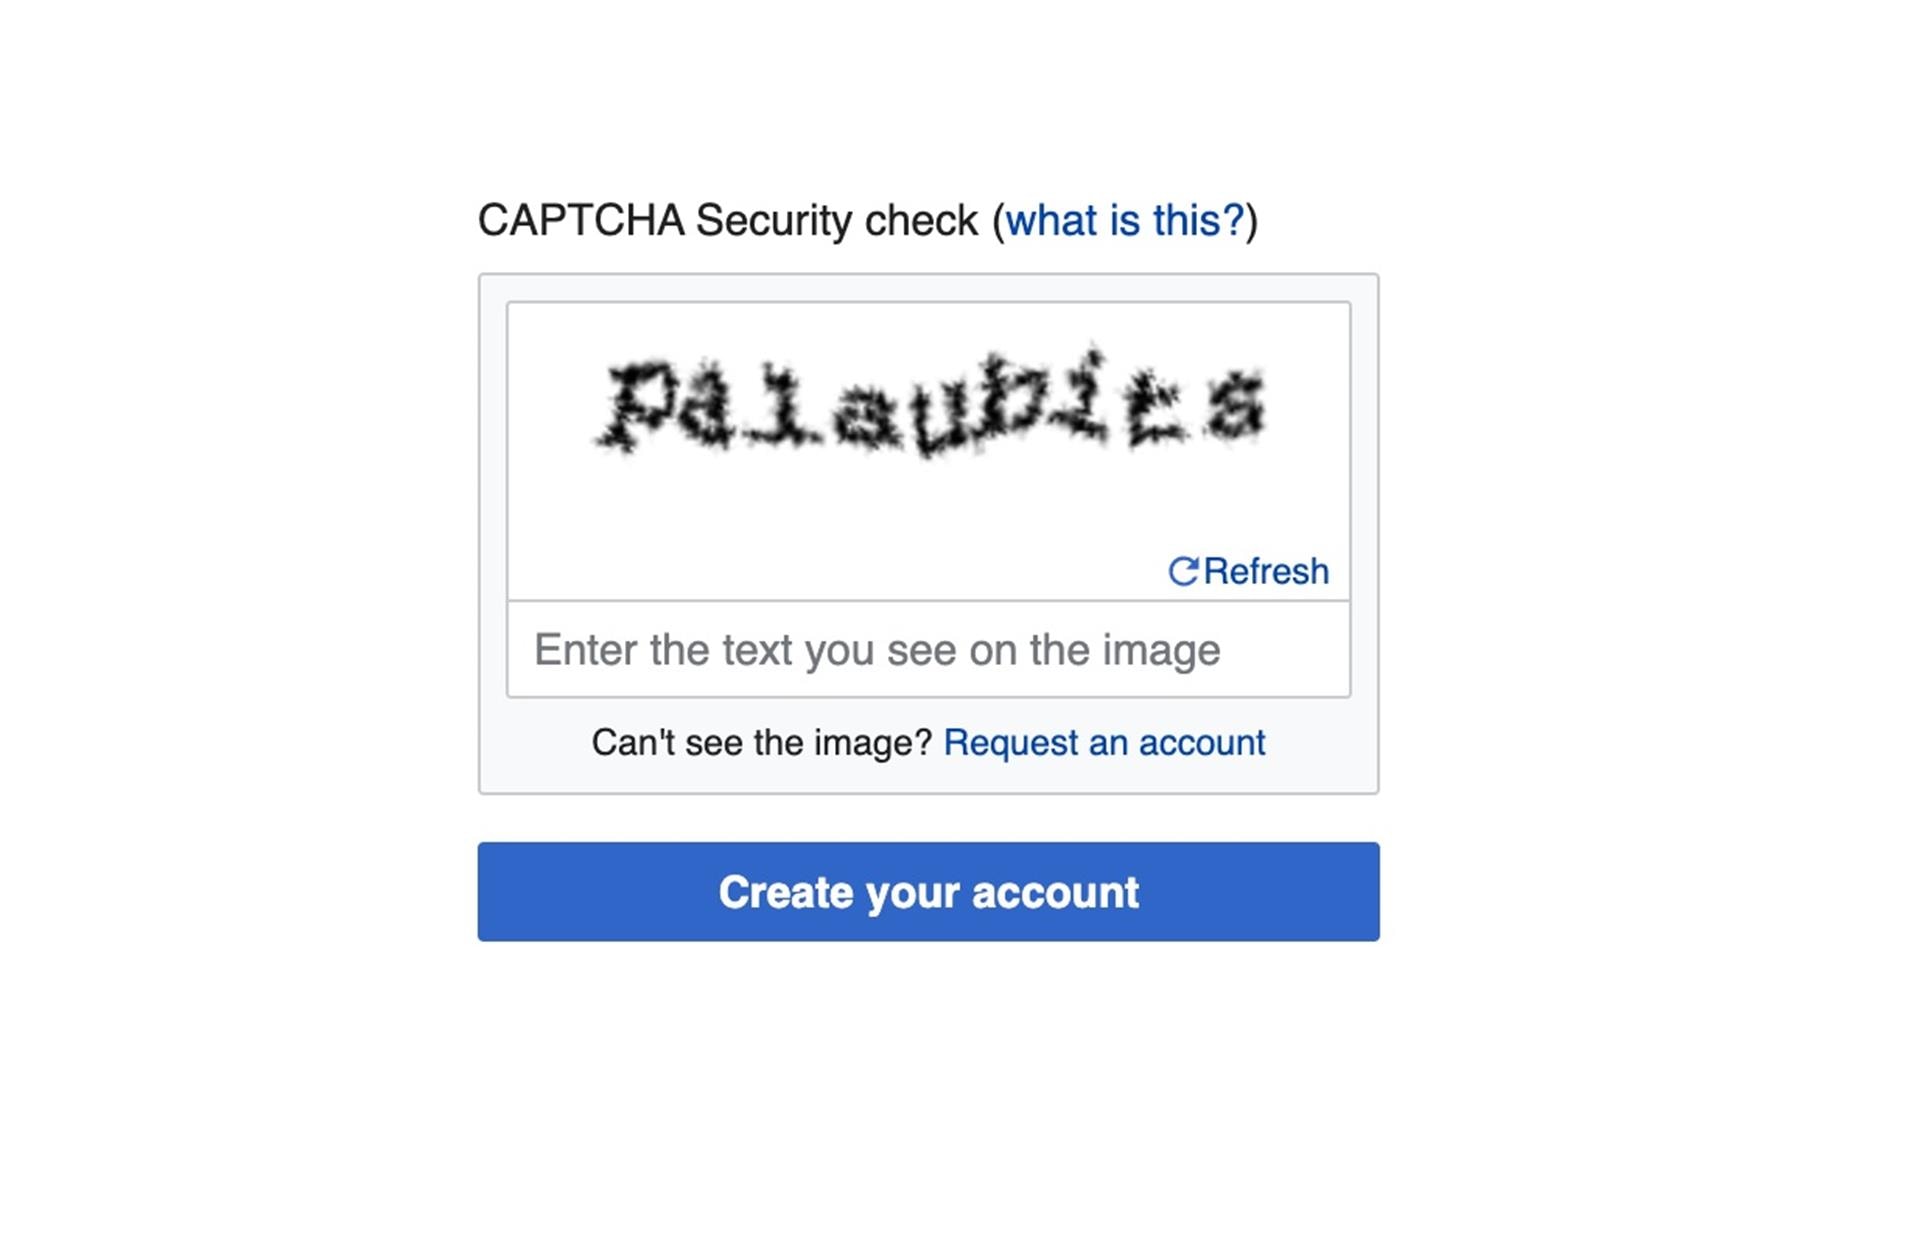Click the Refresh text label
Screen dimensions: 1920x1242
coord(1266,570)
